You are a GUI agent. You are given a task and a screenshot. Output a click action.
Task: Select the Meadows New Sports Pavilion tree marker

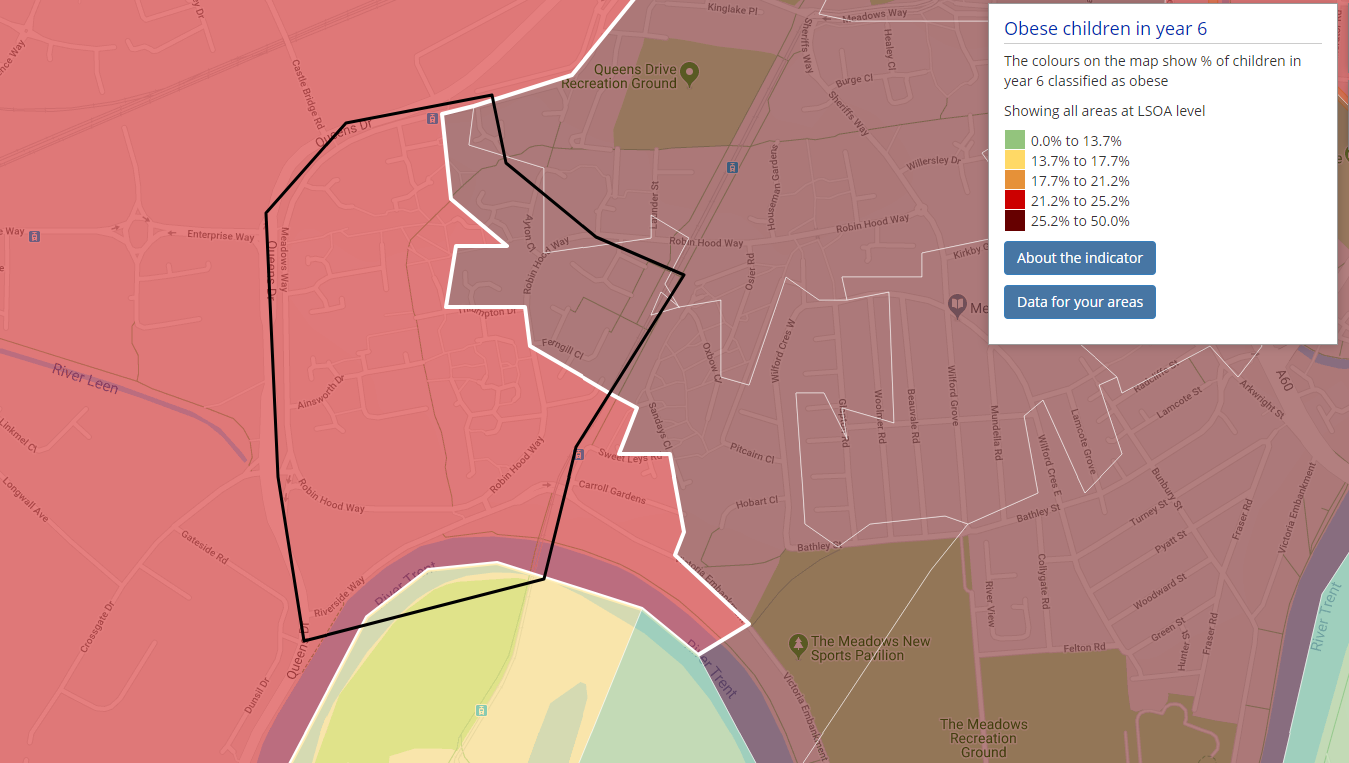coord(798,642)
